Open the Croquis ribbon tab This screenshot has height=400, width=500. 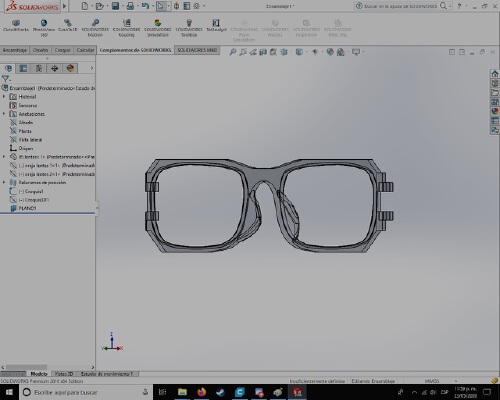62,50
